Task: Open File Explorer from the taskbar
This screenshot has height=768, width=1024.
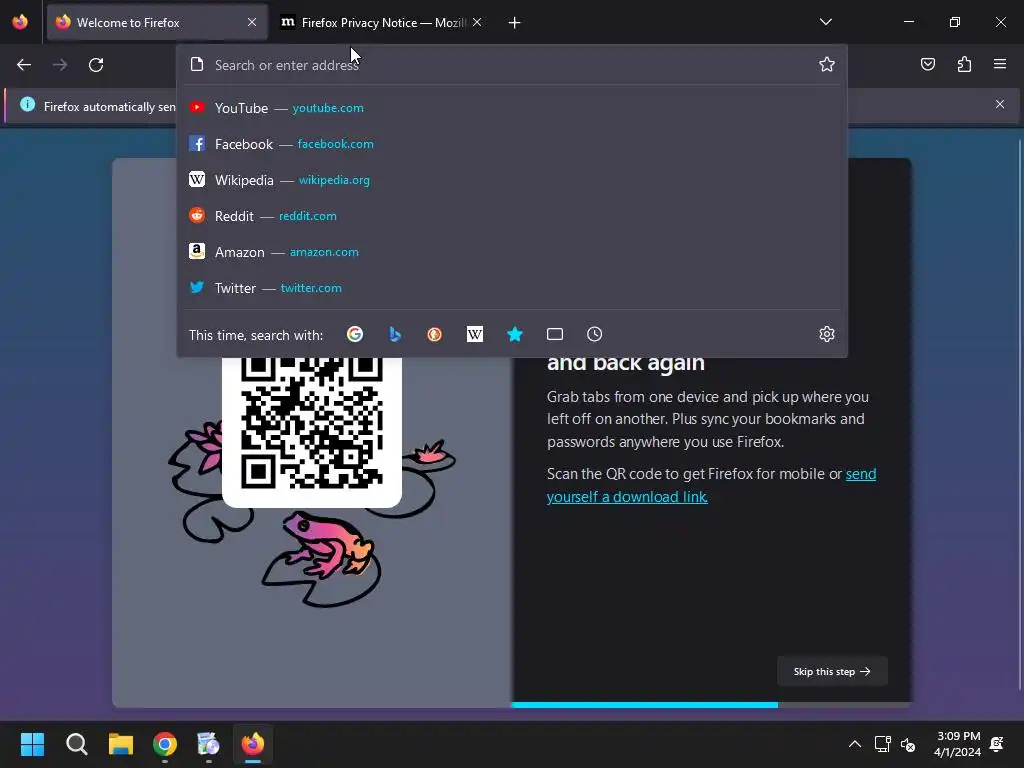Action: 121,744
